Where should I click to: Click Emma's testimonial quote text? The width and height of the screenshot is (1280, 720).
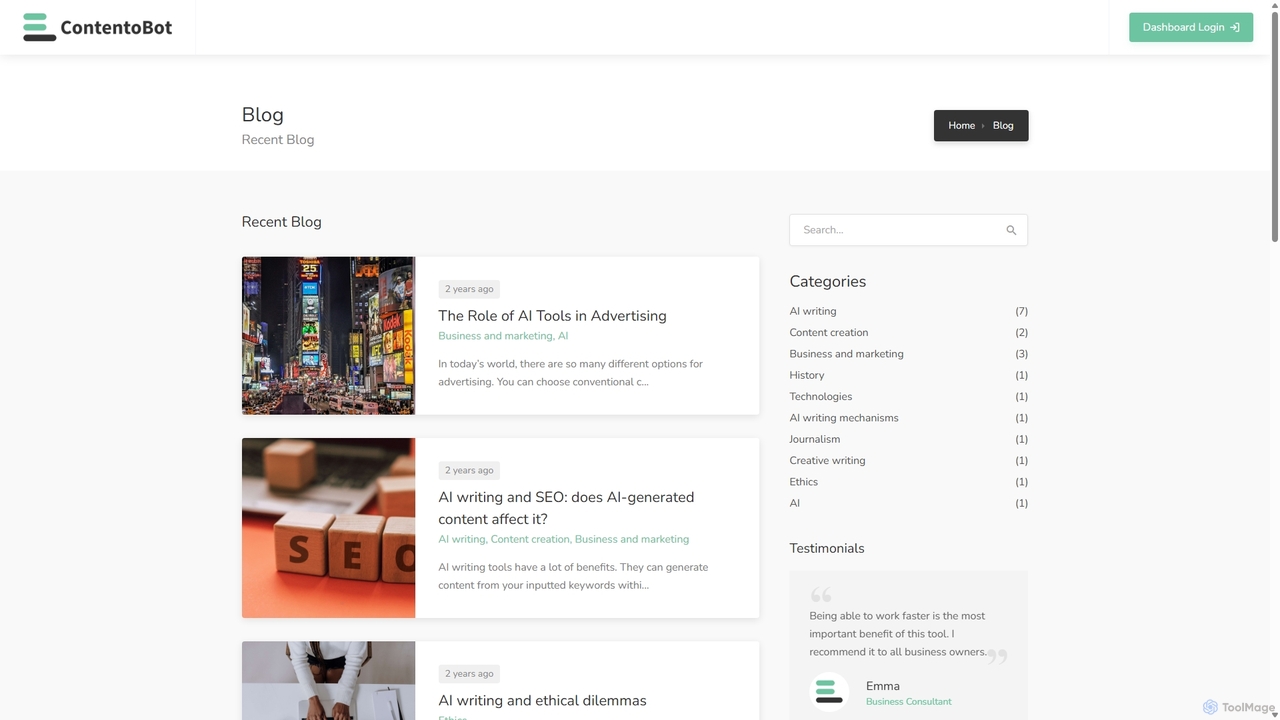point(898,634)
